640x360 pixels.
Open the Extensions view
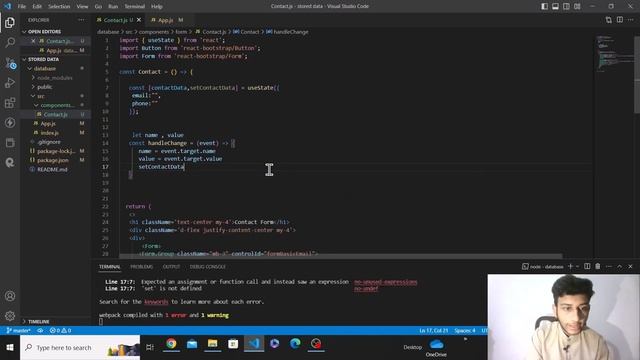10,102
